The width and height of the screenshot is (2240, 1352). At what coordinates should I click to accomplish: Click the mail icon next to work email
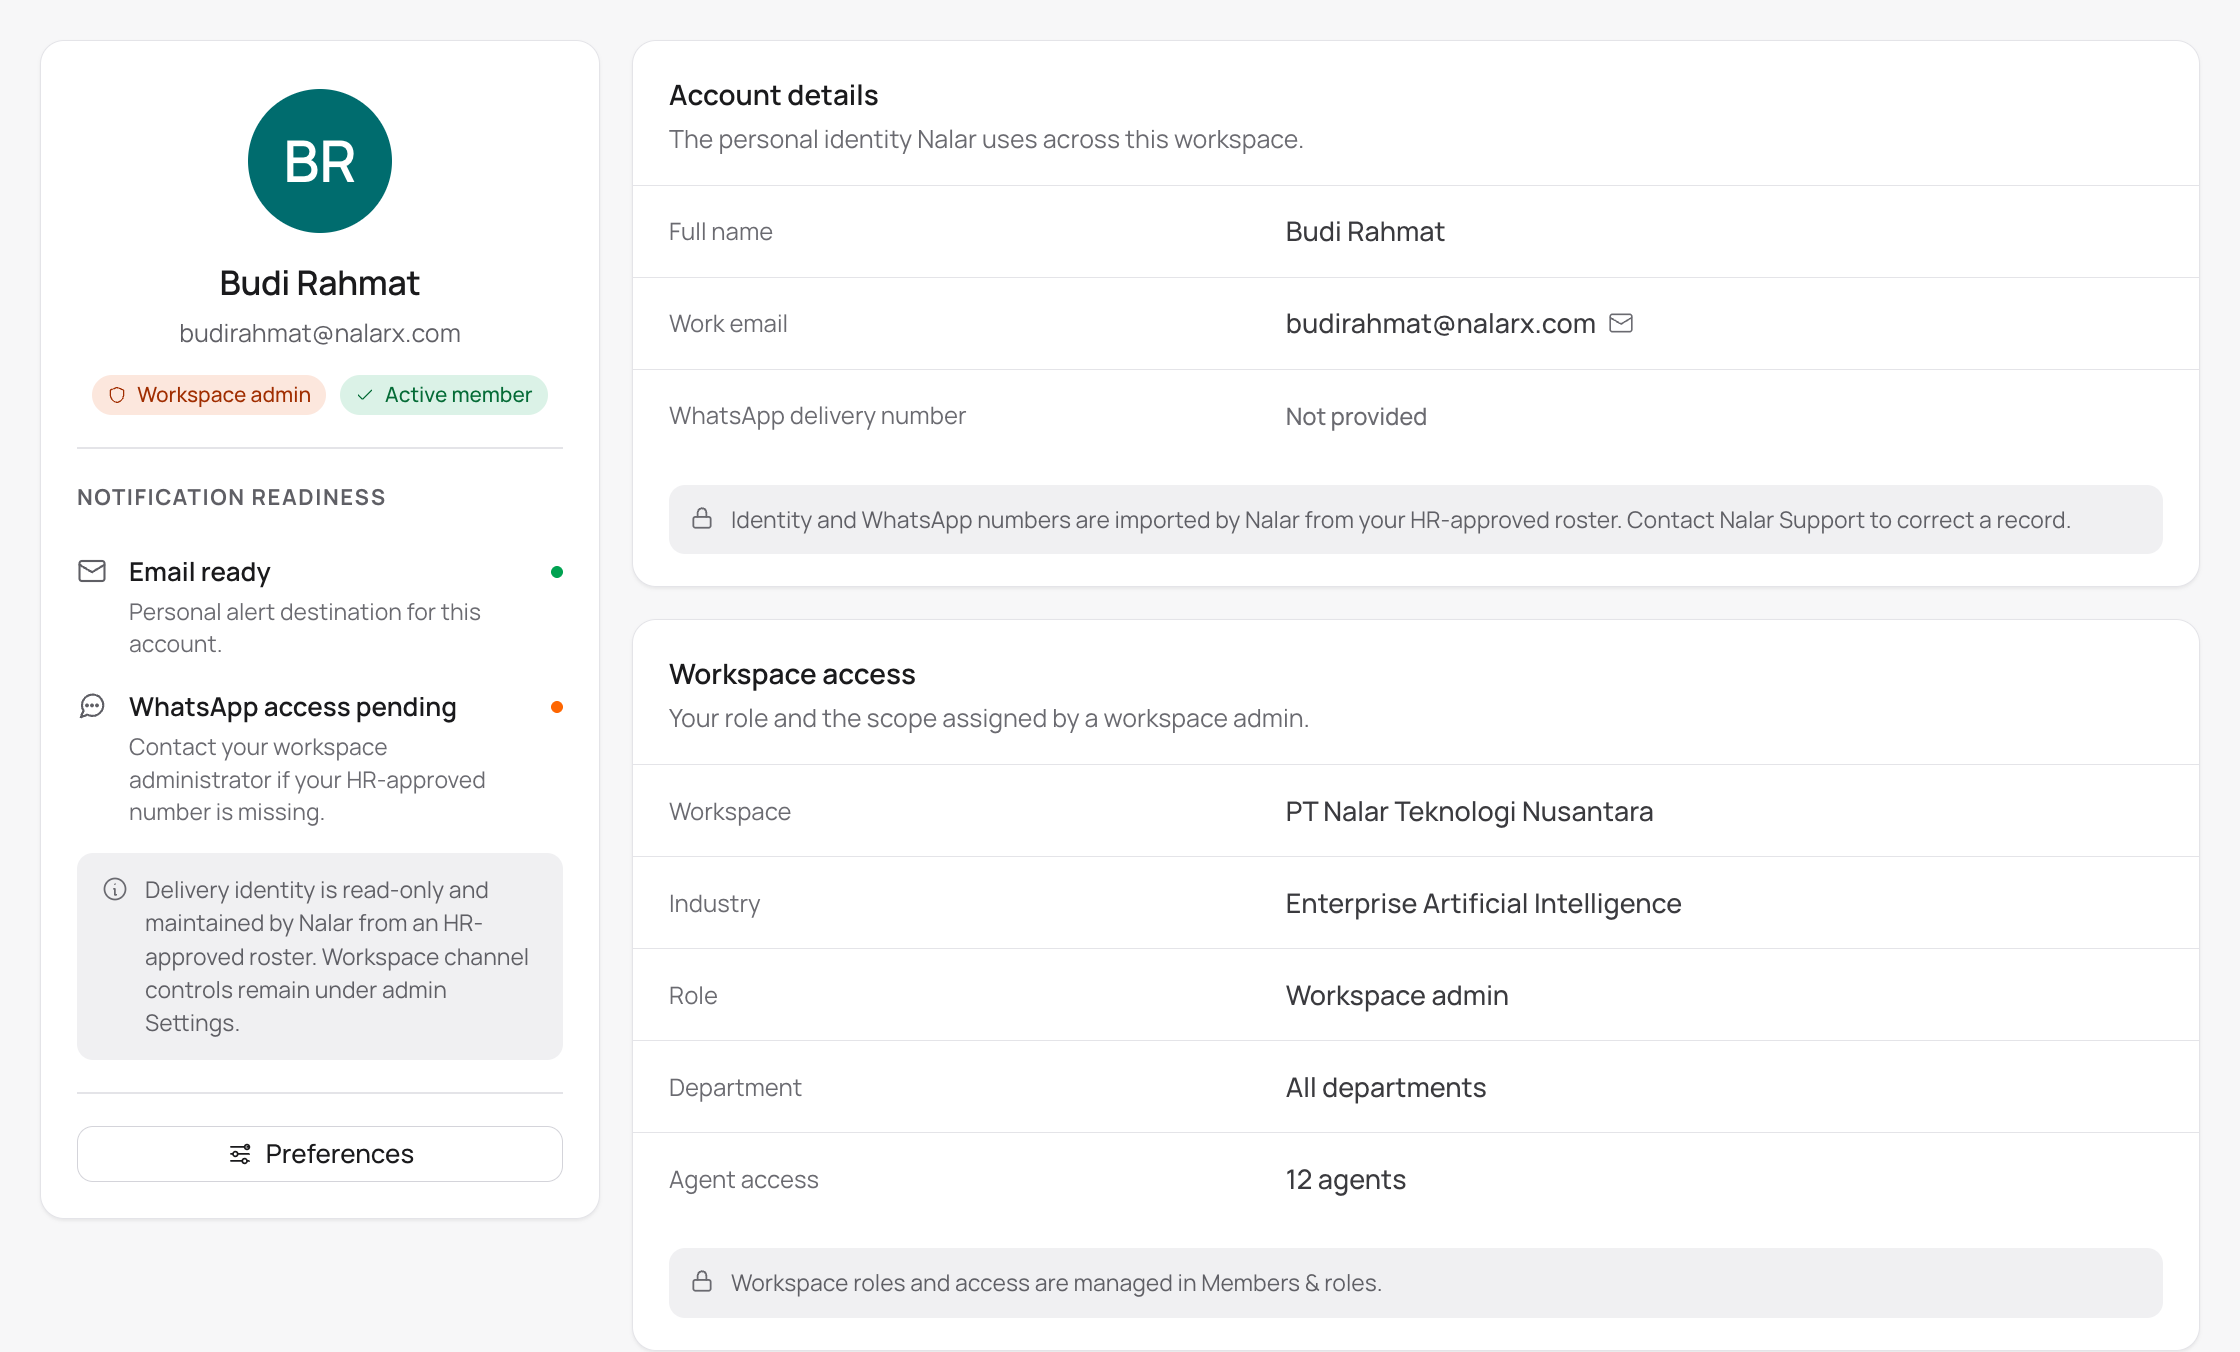point(1621,323)
